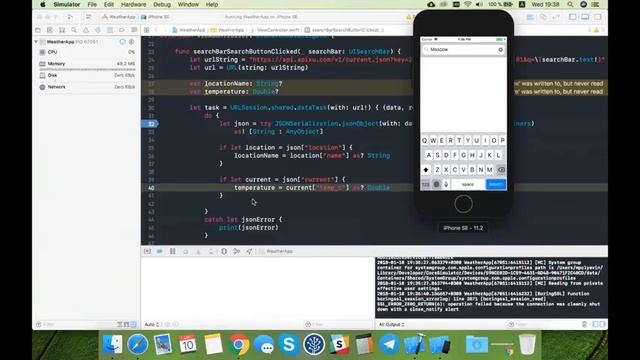Click the Spotlight search icon in menu bar
Screen dimensions: 640x360
(570, 4)
